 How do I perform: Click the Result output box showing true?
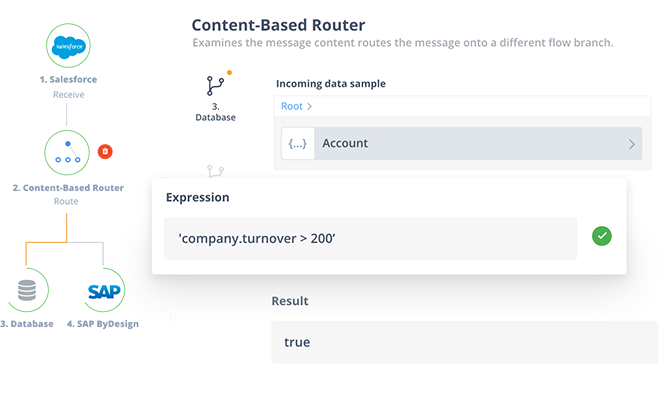(x=464, y=342)
